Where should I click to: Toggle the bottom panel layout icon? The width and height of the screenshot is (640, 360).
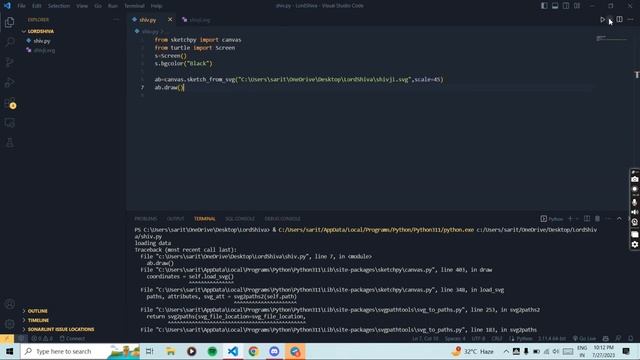(555, 6)
